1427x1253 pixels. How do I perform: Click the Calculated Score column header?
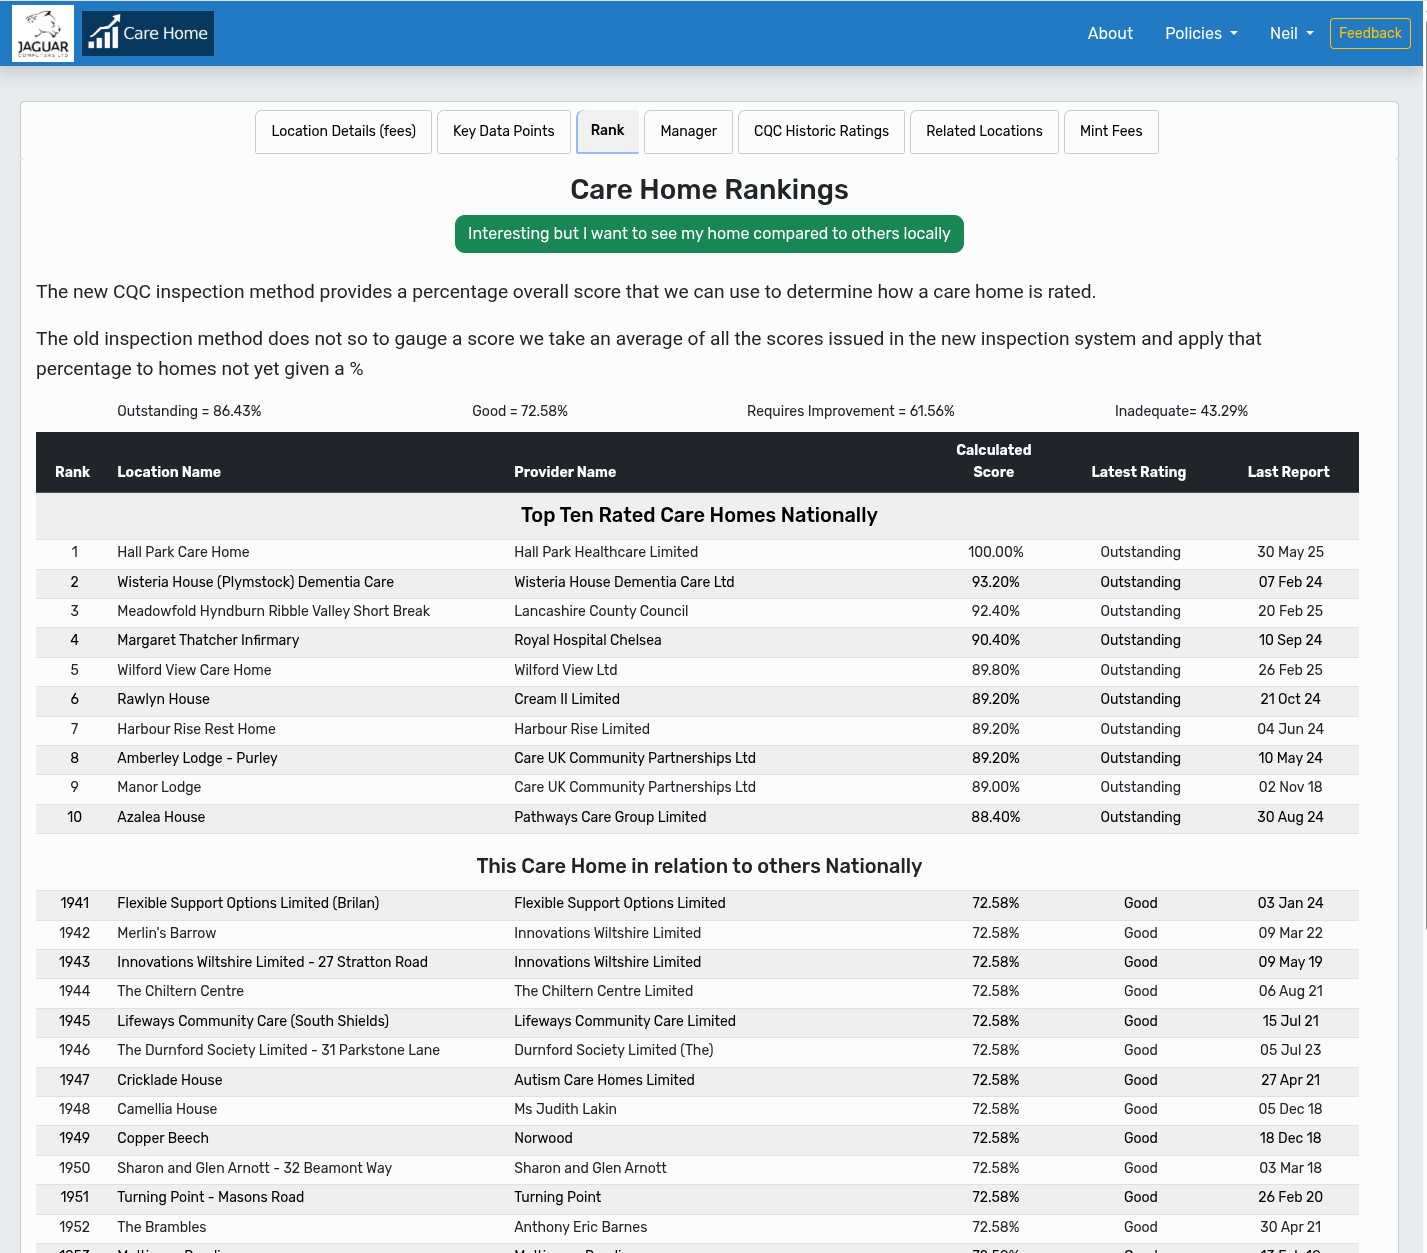(993, 461)
